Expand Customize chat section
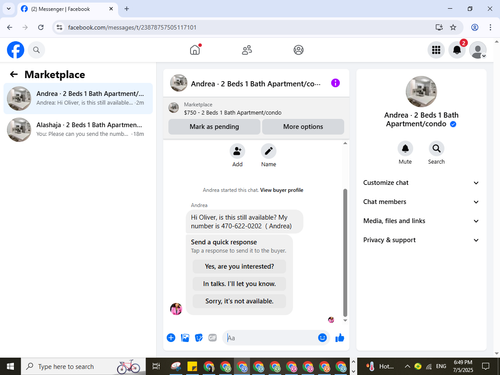The width and height of the screenshot is (500, 375). click(421, 183)
